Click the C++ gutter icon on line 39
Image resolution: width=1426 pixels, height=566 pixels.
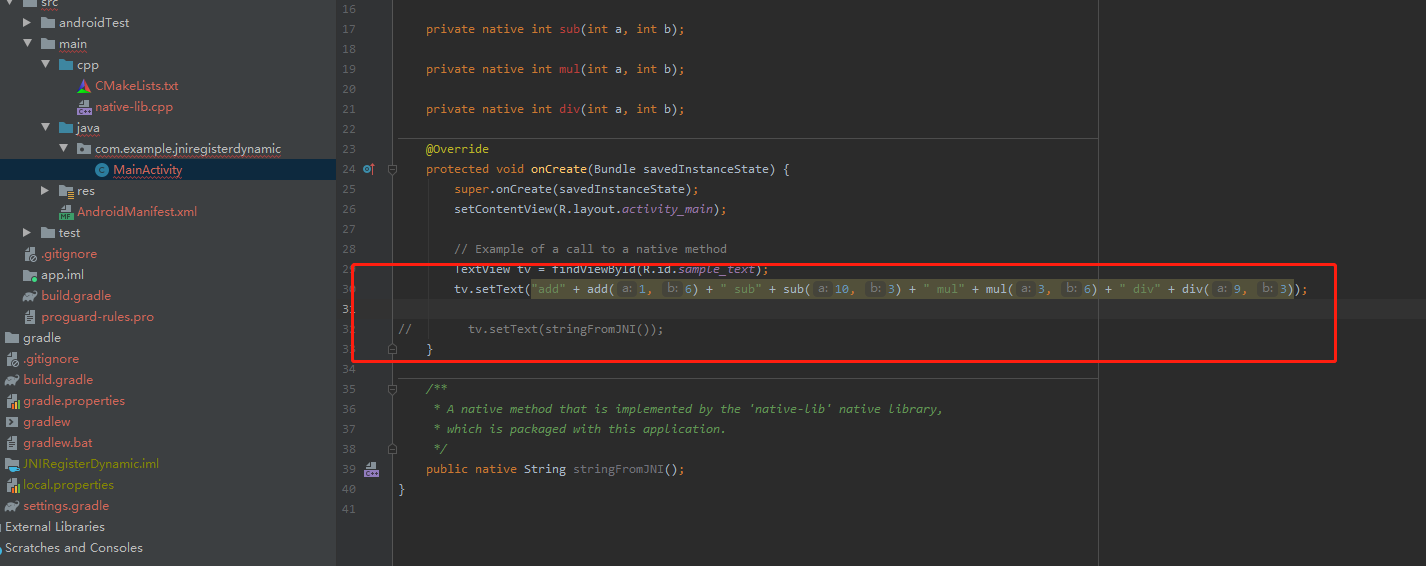pos(371,470)
